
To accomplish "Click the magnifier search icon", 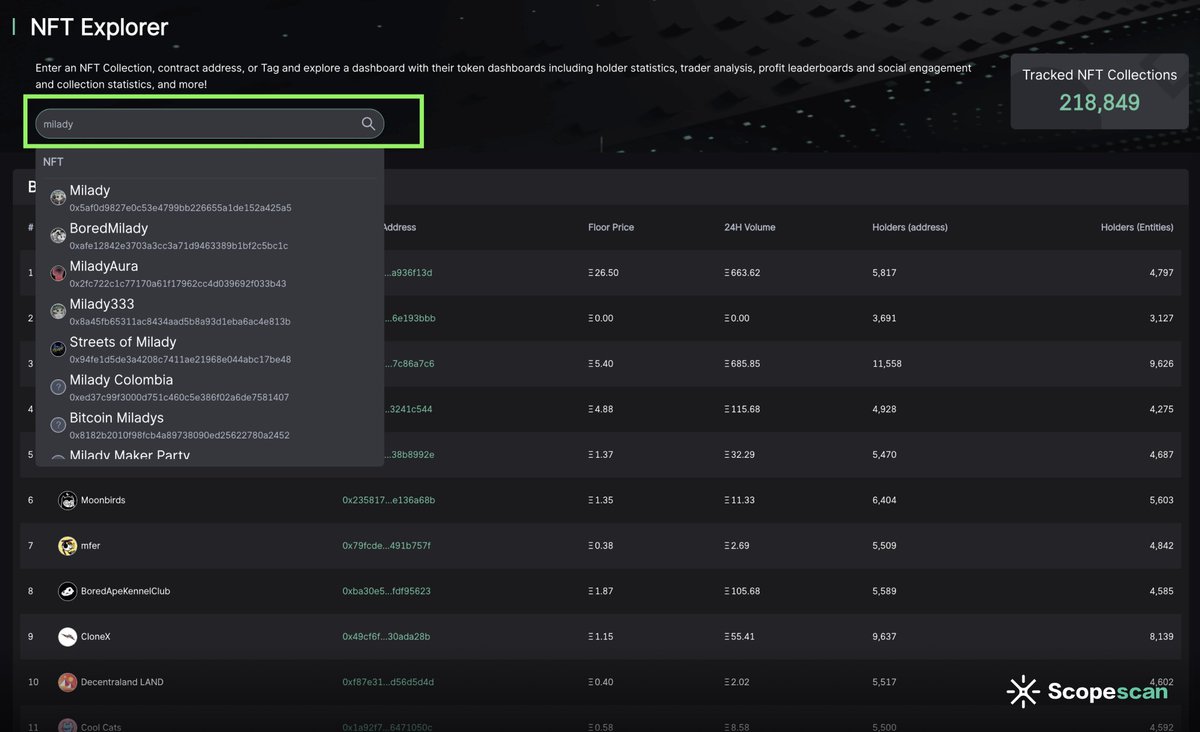I will (368, 124).
